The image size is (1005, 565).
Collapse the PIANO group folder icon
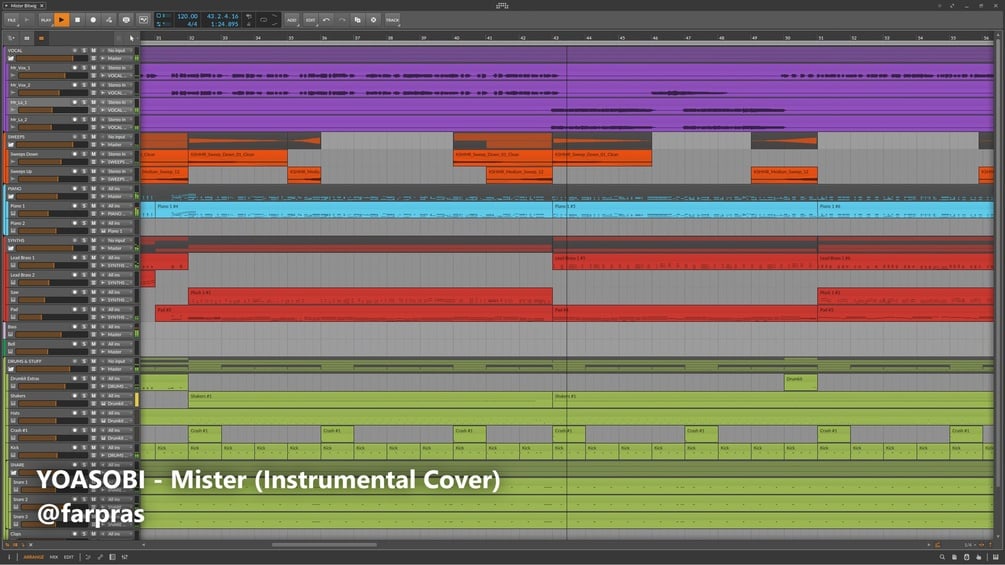(x=11, y=197)
